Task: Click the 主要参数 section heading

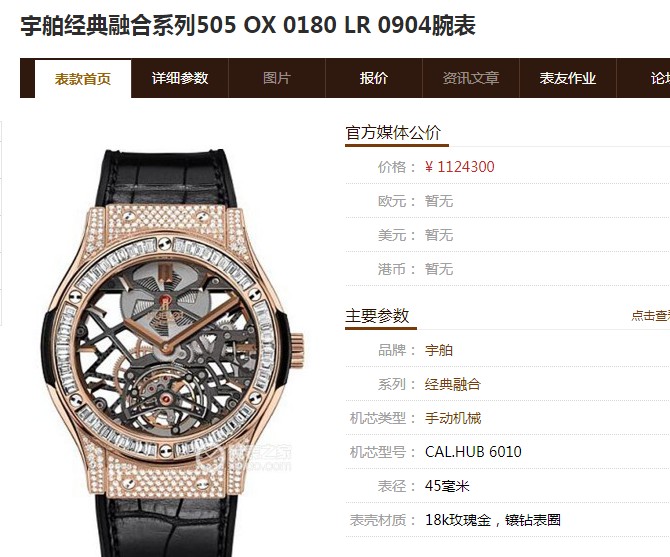Action: pyautogui.click(x=377, y=316)
